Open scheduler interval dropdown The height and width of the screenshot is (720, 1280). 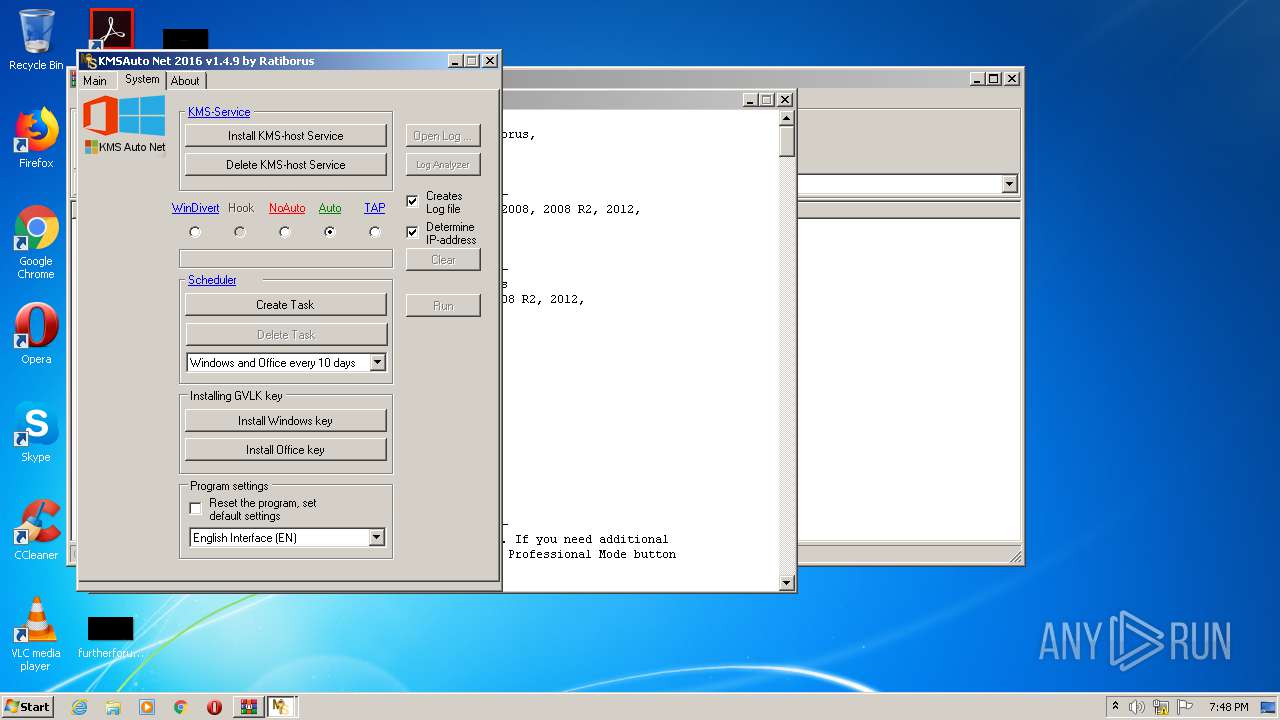377,363
